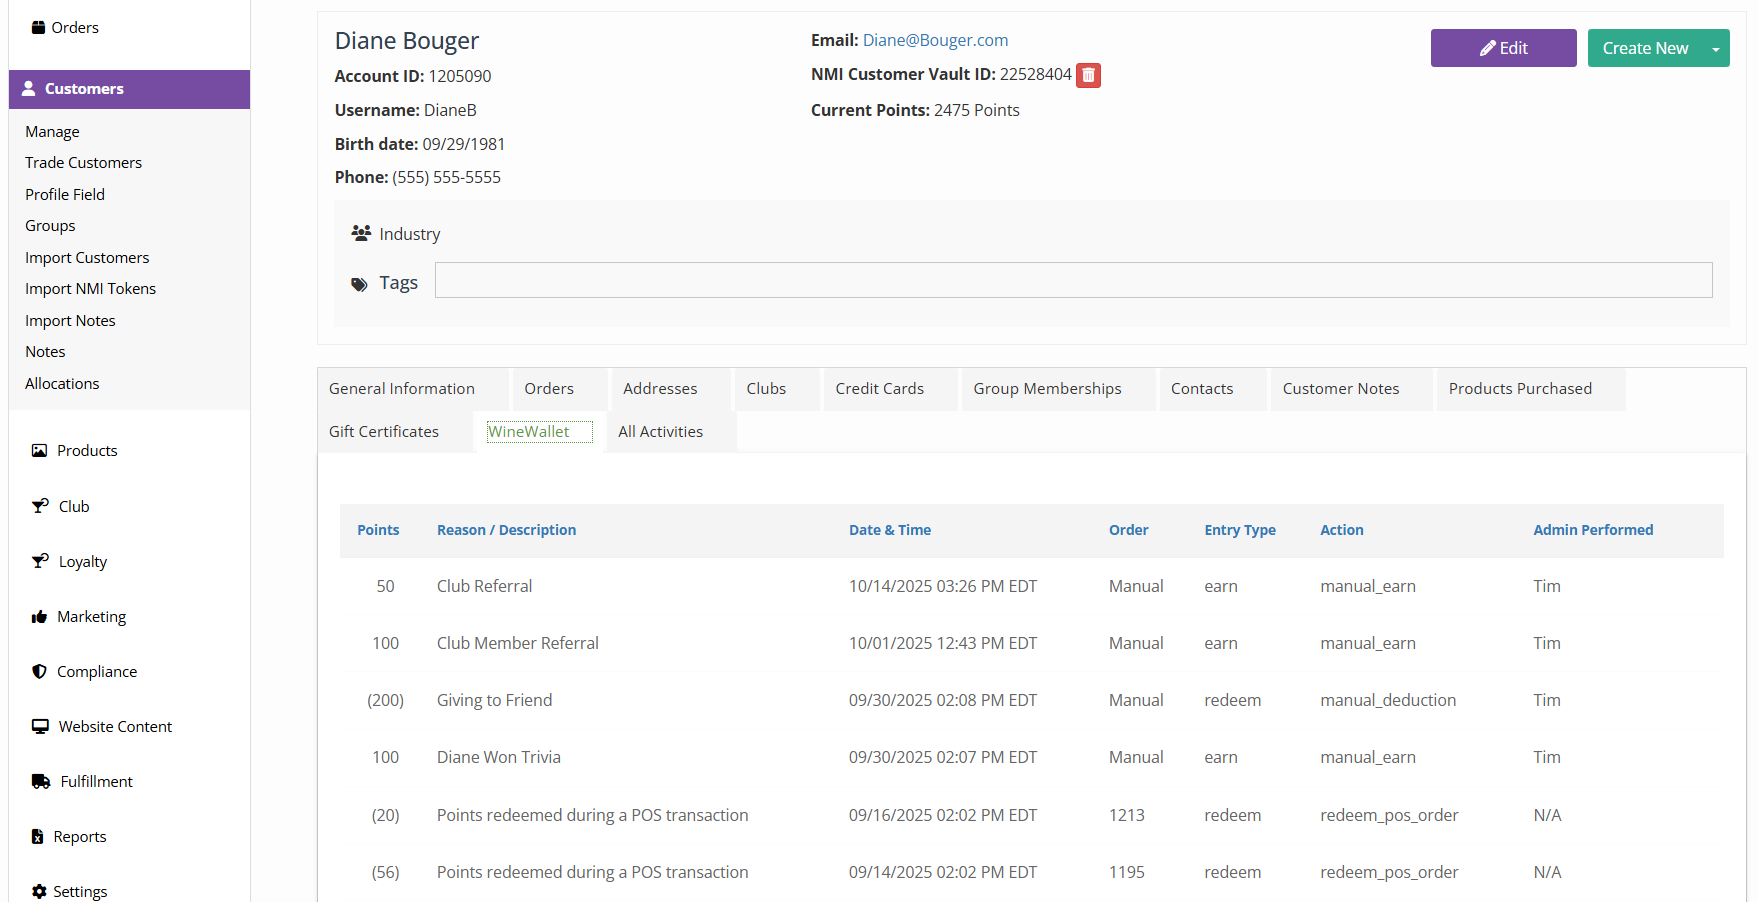The width and height of the screenshot is (1758, 902).
Task: Click the Settings gear icon
Action: pos(39,891)
